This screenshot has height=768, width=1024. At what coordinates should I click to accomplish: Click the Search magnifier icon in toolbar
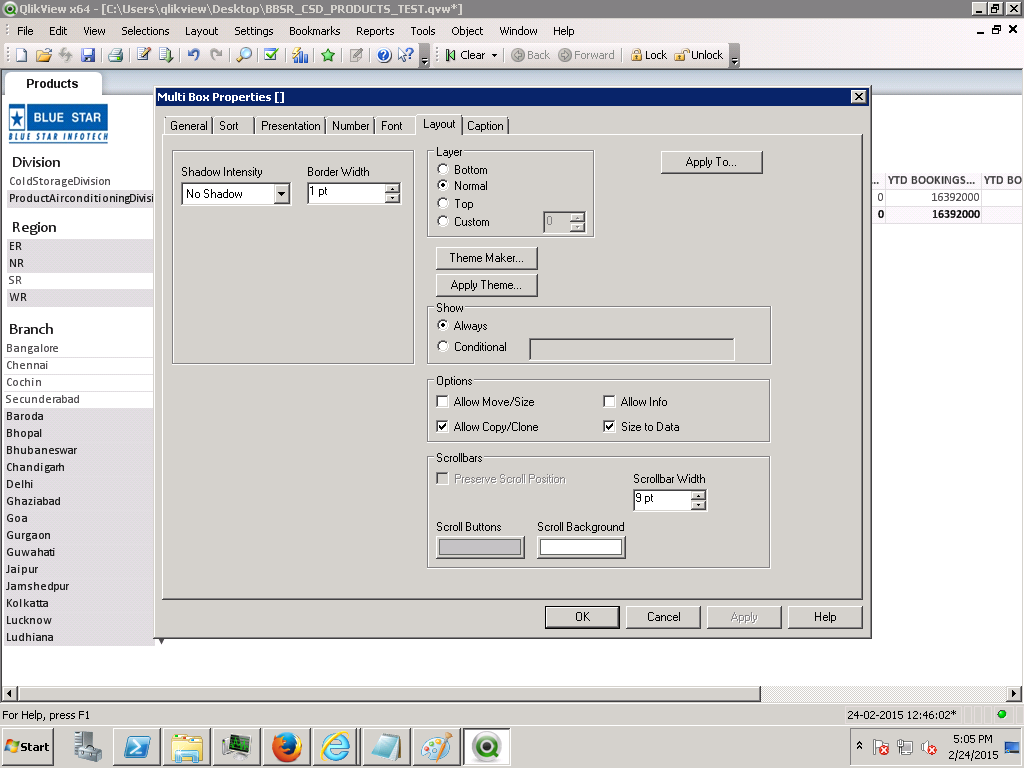244,56
